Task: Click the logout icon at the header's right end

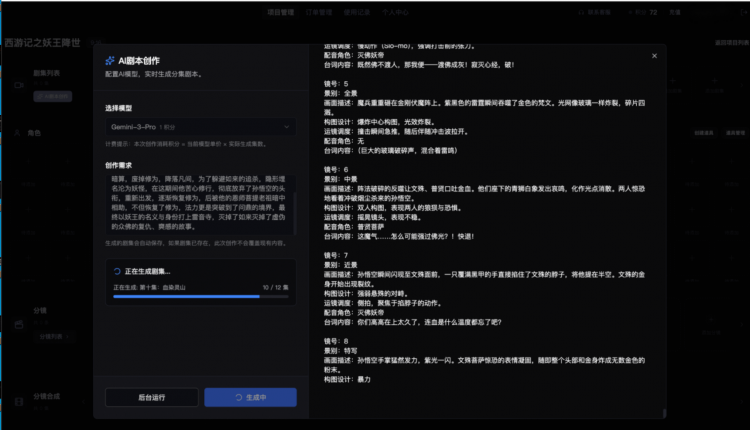Action: tap(744, 12)
